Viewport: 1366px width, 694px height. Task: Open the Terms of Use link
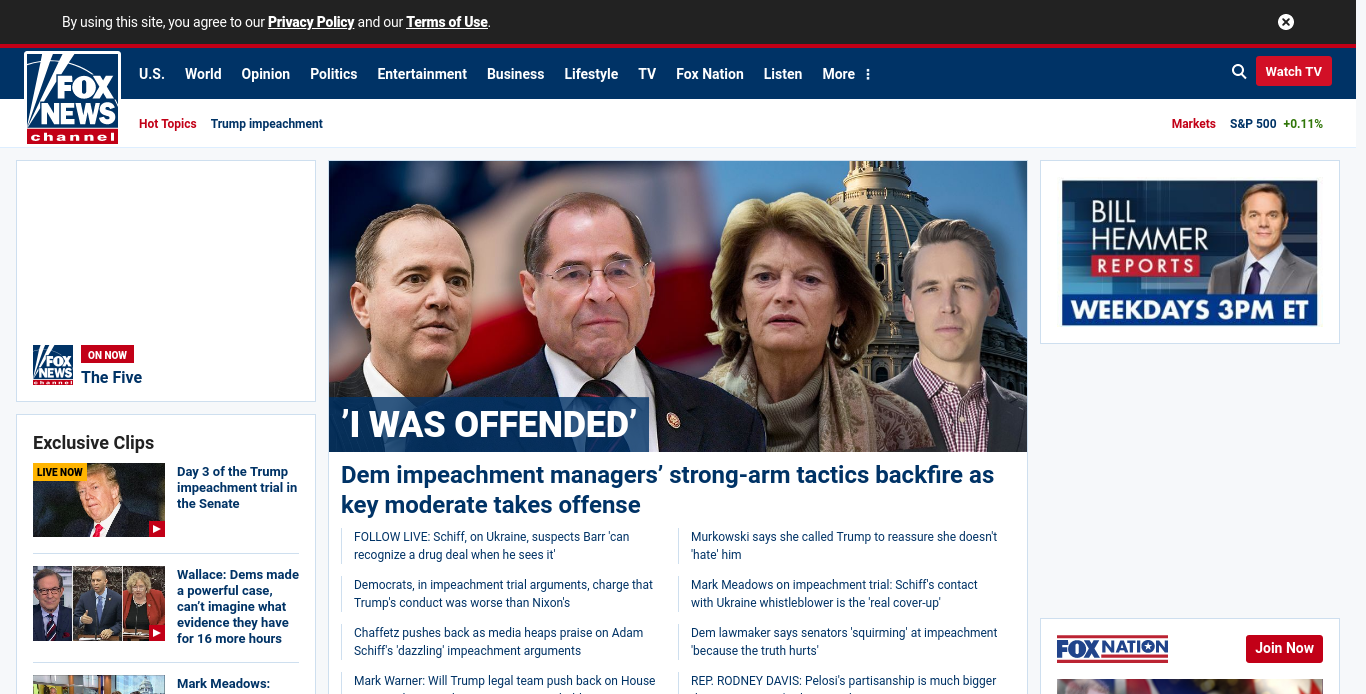[447, 22]
